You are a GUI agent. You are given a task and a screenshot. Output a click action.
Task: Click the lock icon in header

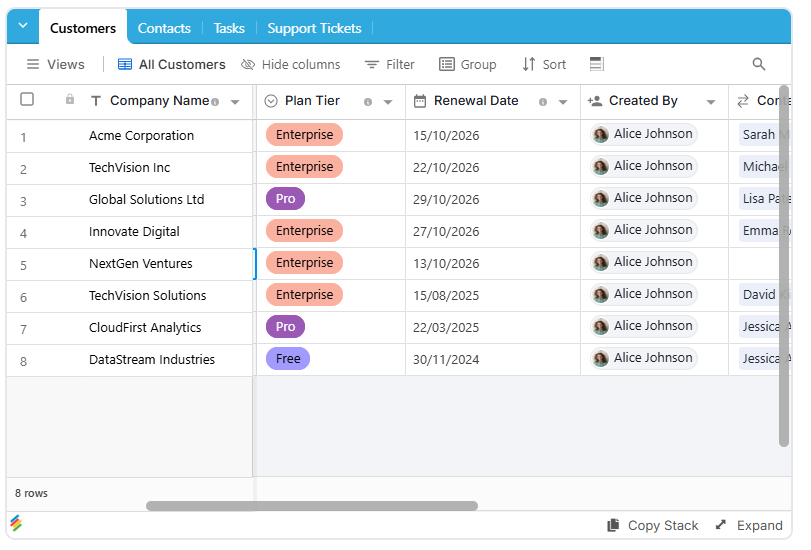[x=70, y=99]
